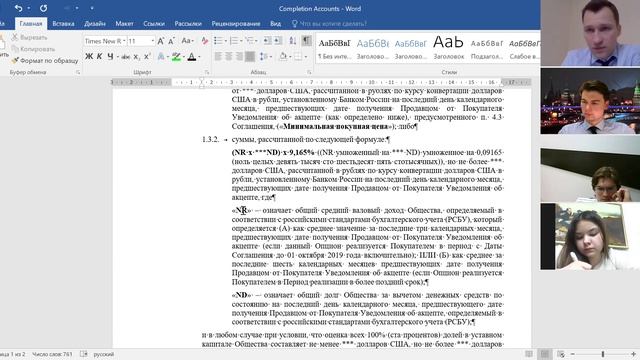Toggle Italic (К) formatting
The image size is (640, 360).
99,56
